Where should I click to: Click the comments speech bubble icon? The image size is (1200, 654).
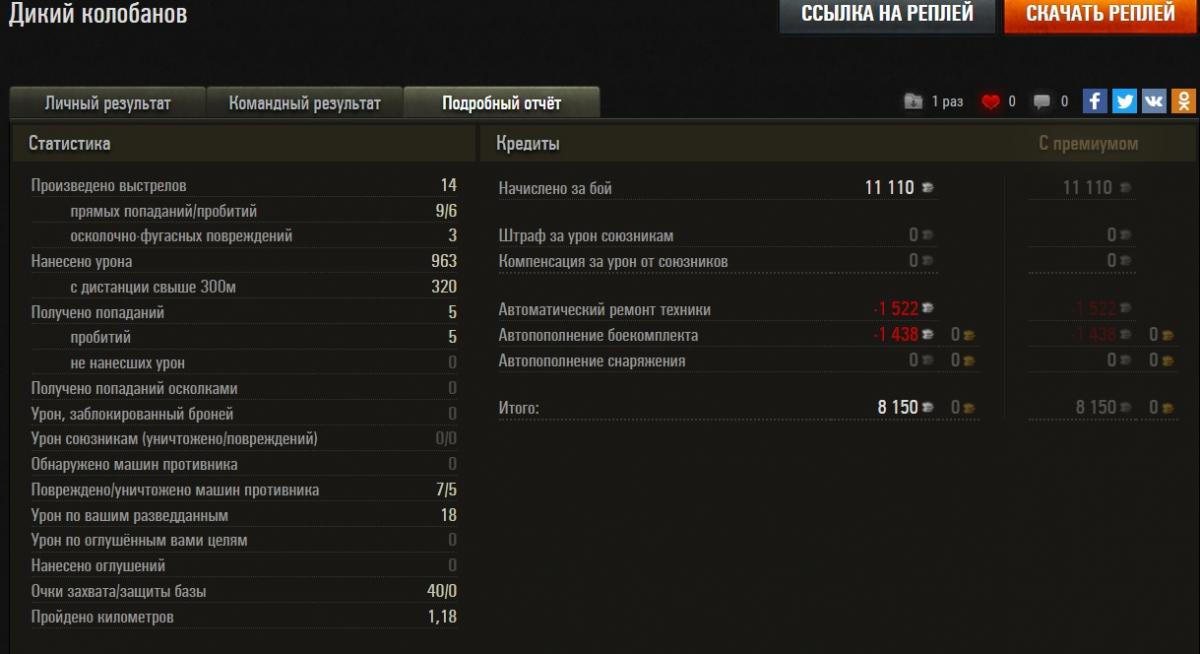coord(1042,101)
